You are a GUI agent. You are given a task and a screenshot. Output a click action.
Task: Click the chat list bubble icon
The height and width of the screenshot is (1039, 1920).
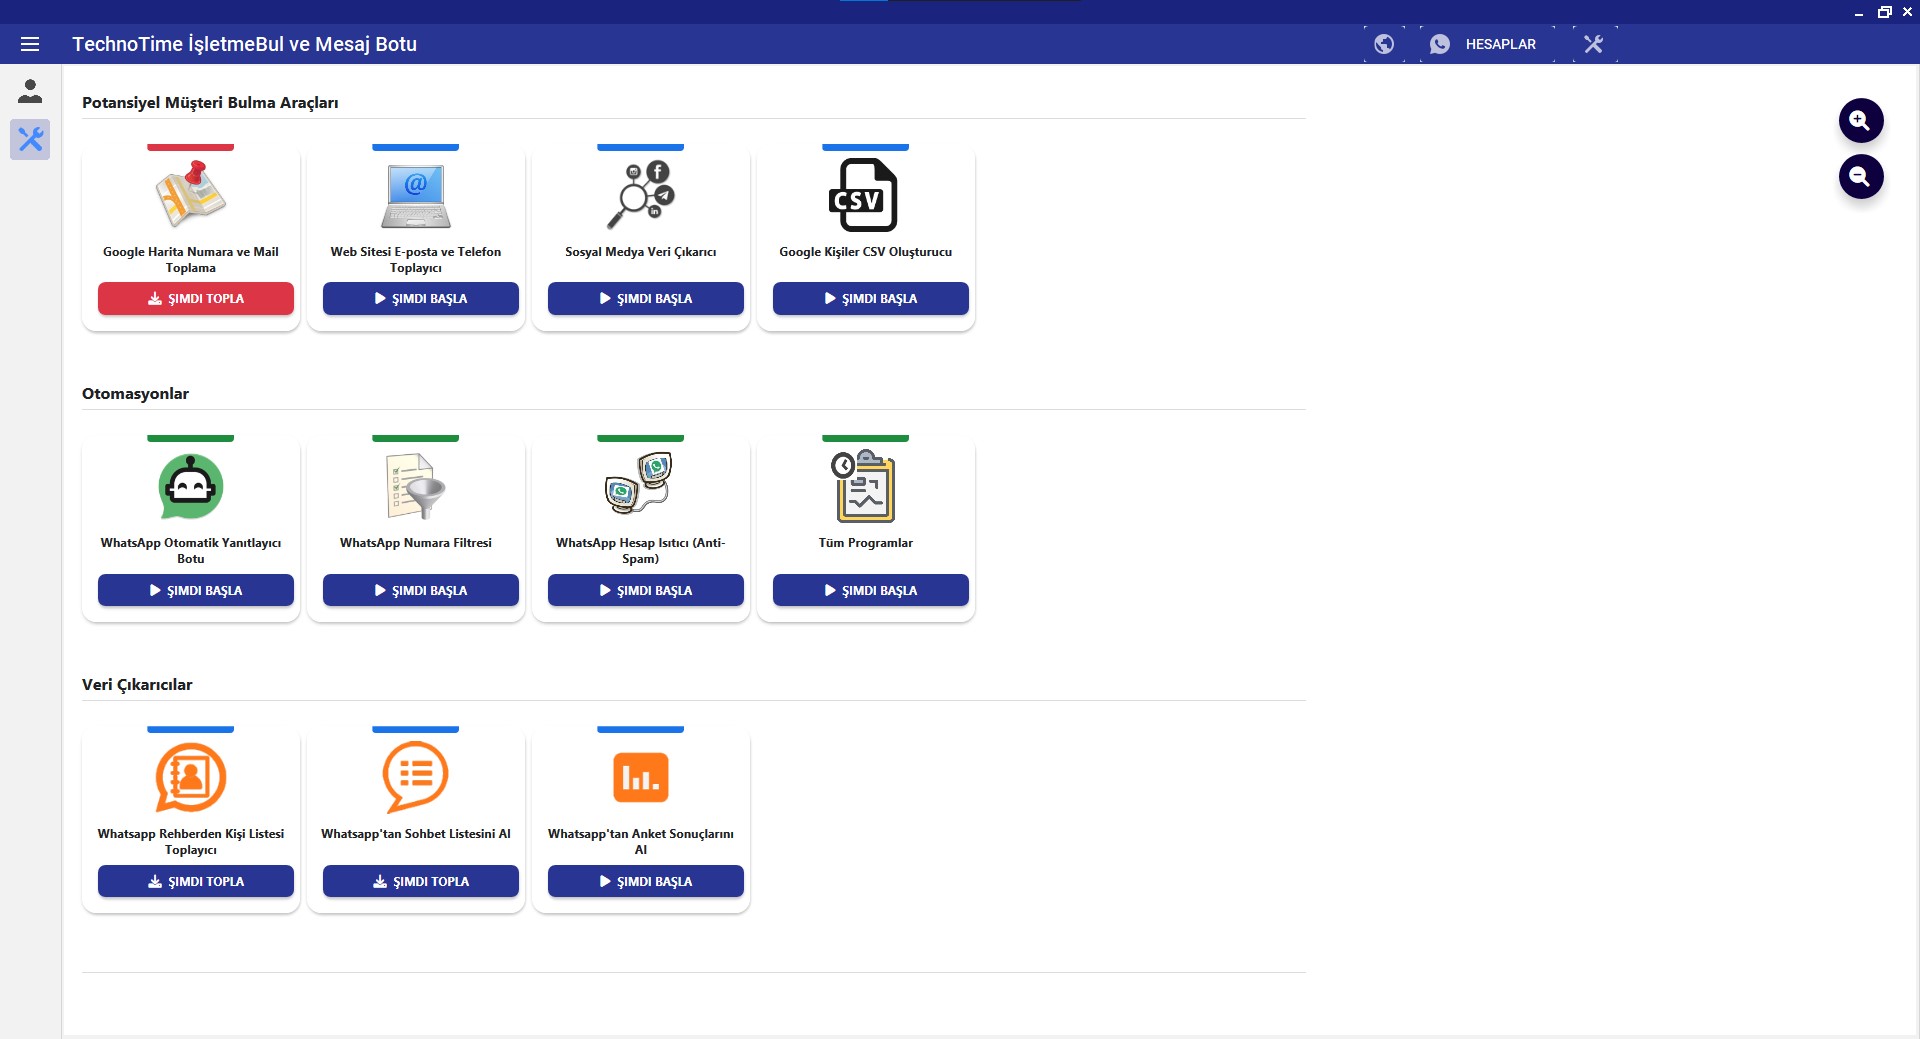tap(415, 777)
